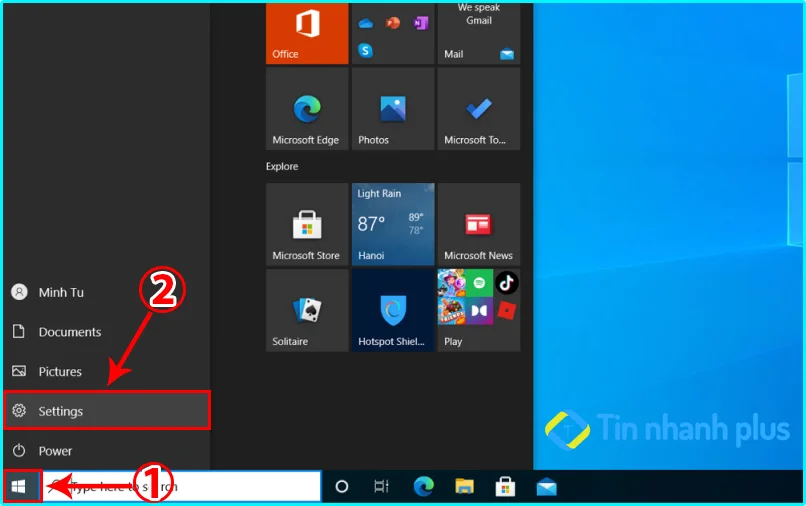806x506 pixels.
Task: Open the Minh Tu user account
Action: point(106,292)
